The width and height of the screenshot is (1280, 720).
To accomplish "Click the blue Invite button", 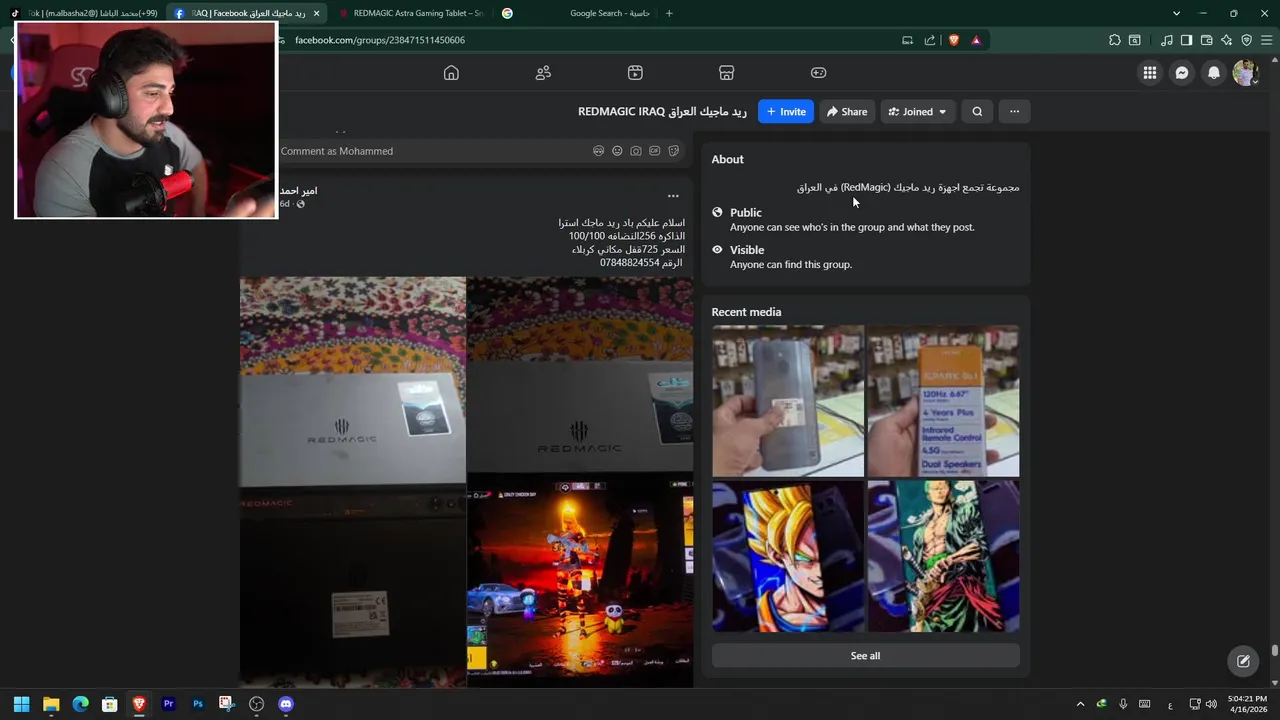I will pyautogui.click(x=786, y=112).
